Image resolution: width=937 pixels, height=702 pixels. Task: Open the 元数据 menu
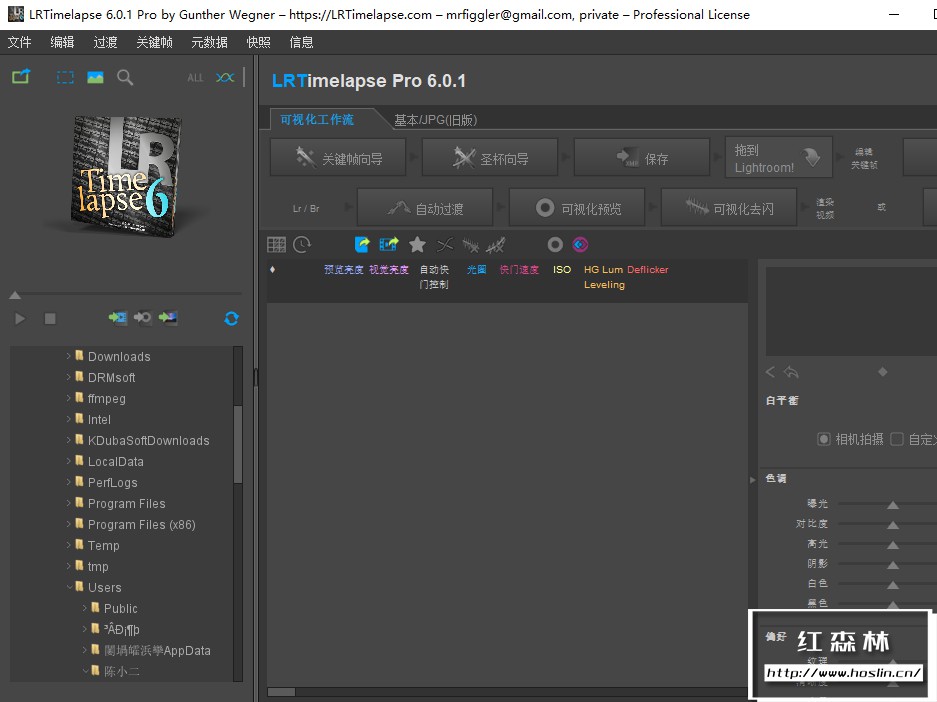click(x=209, y=42)
